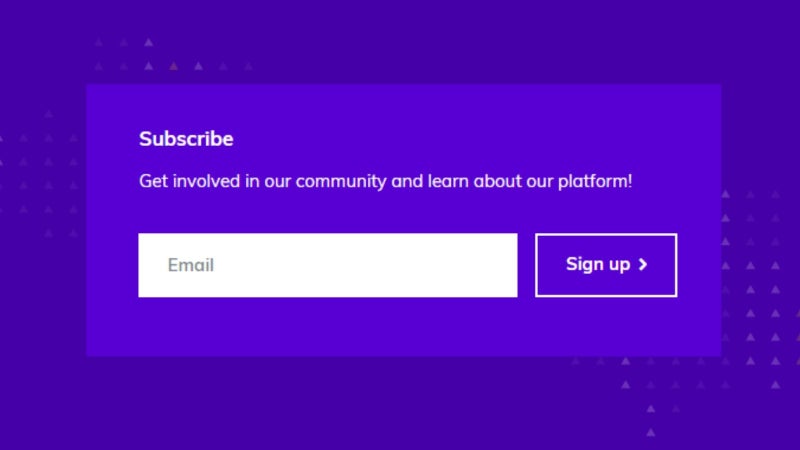
Task: Click the word 'Get' starting the description
Action: click(x=154, y=181)
